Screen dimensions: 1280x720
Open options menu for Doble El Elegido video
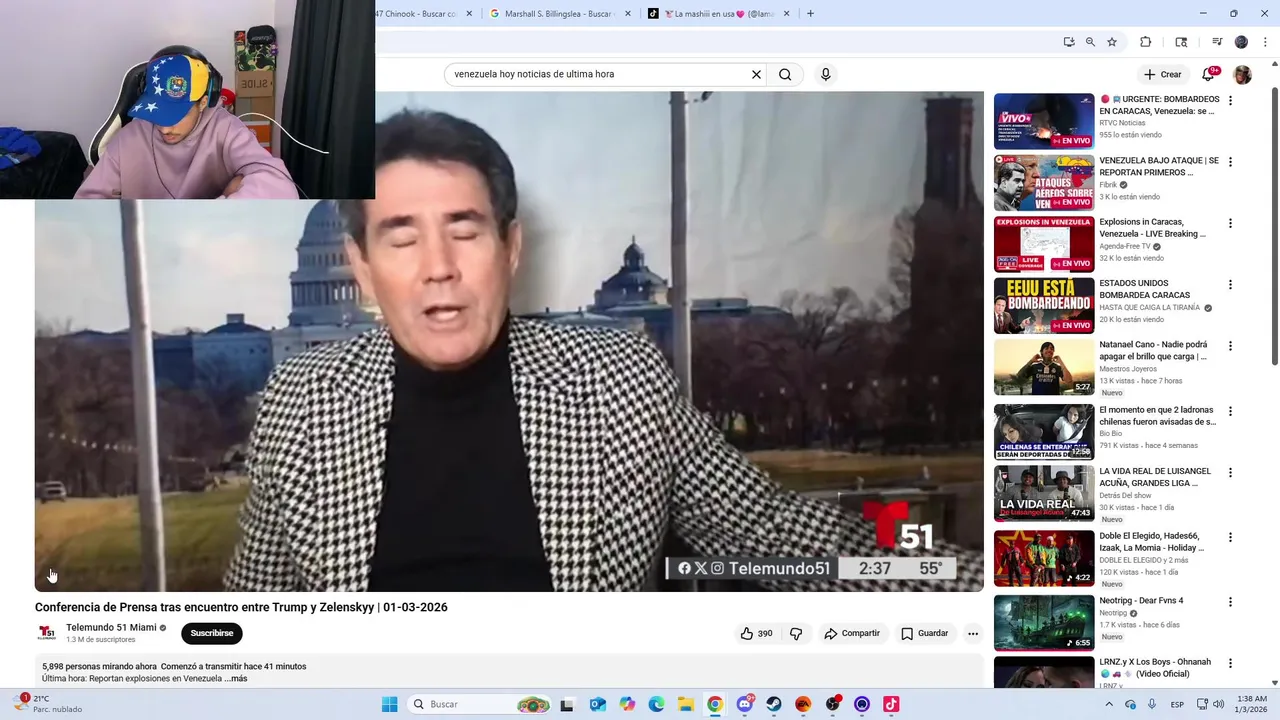pos(1230,537)
